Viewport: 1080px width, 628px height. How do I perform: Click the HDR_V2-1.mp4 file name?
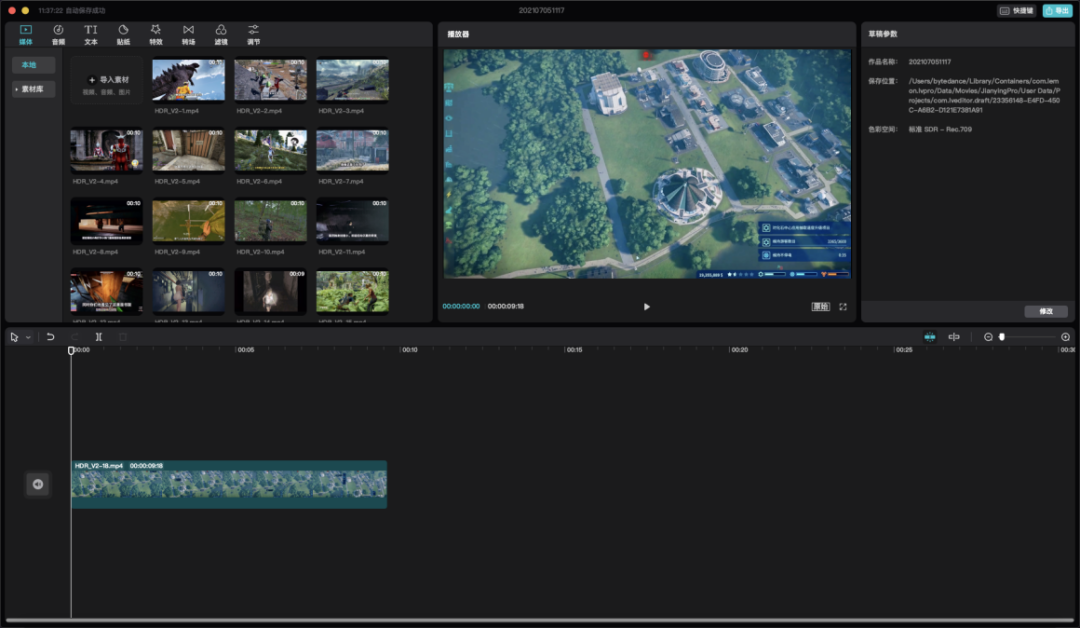click(176, 111)
